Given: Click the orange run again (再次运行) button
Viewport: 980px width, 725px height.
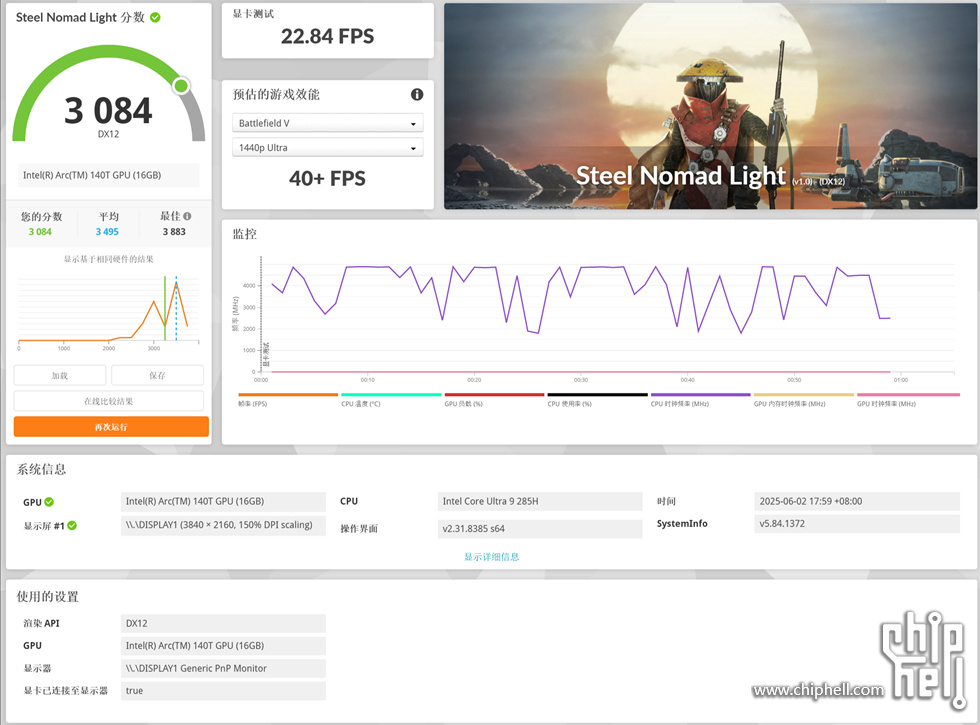Looking at the screenshot, I should 111,427.
